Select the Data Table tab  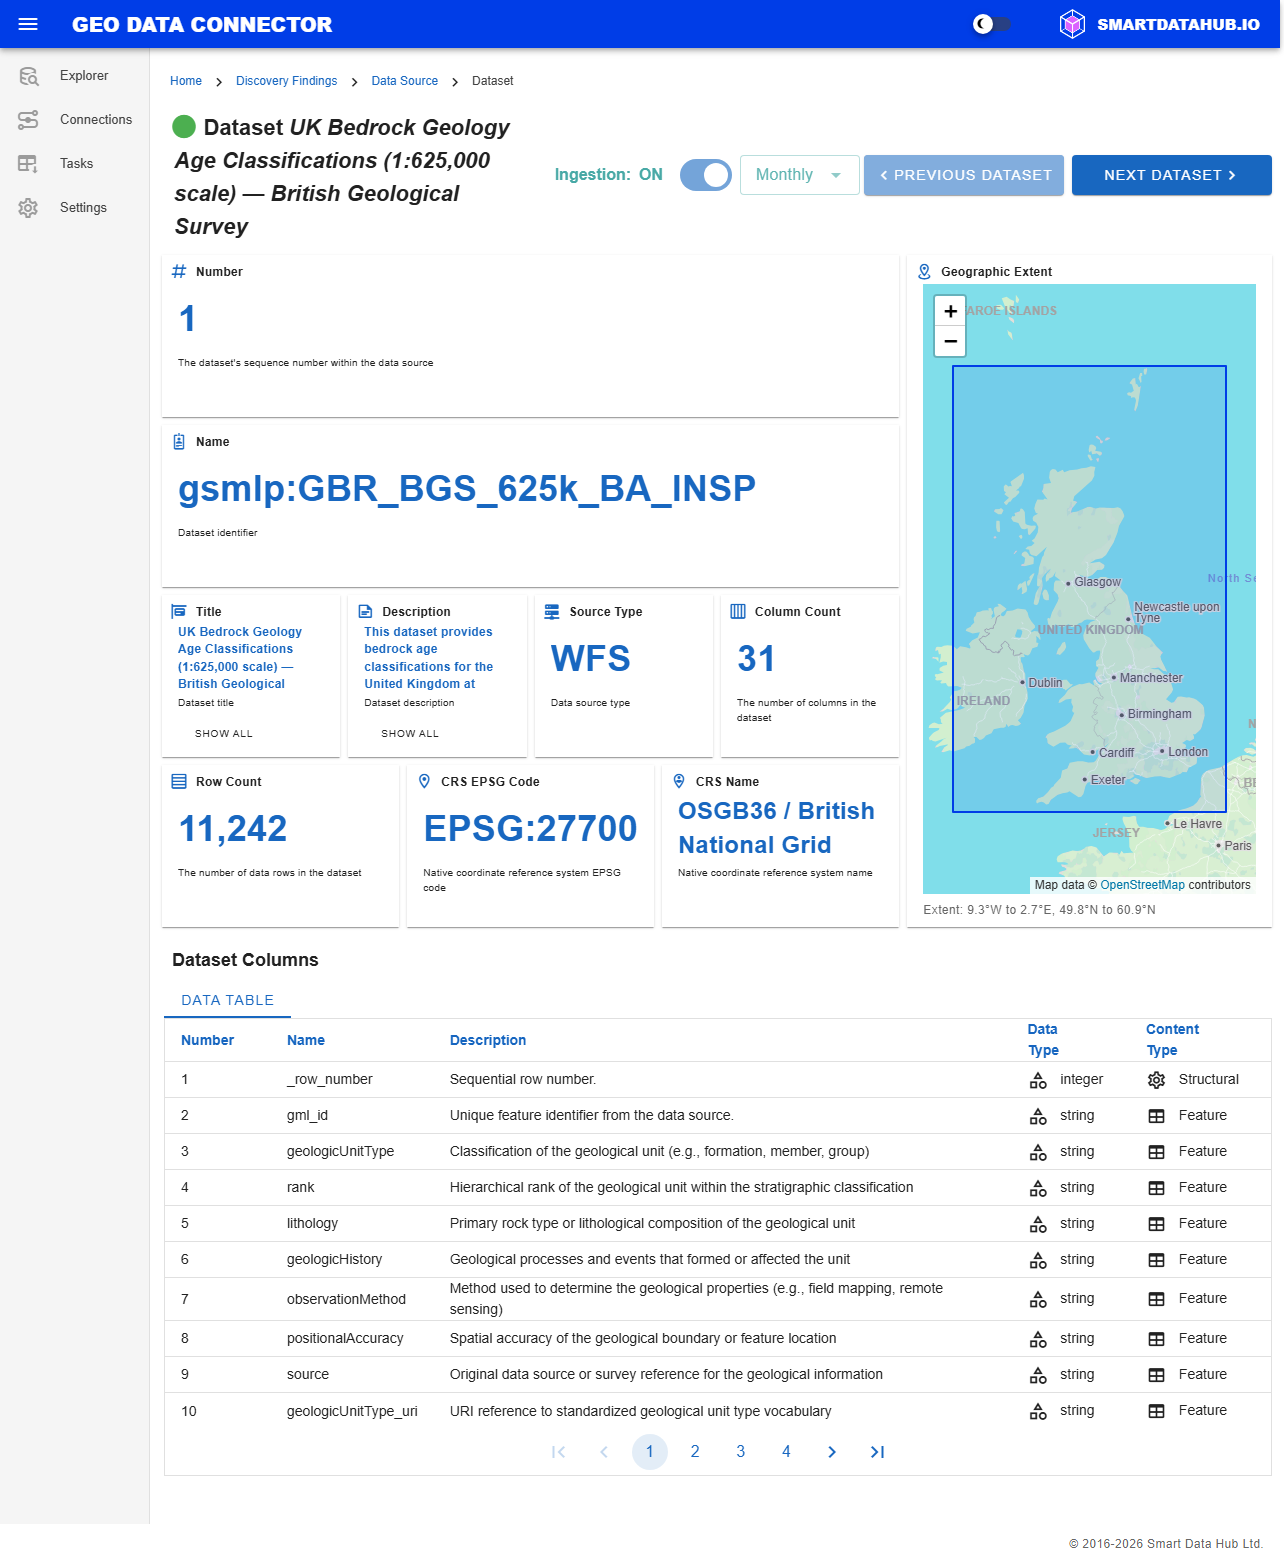tap(227, 1000)
